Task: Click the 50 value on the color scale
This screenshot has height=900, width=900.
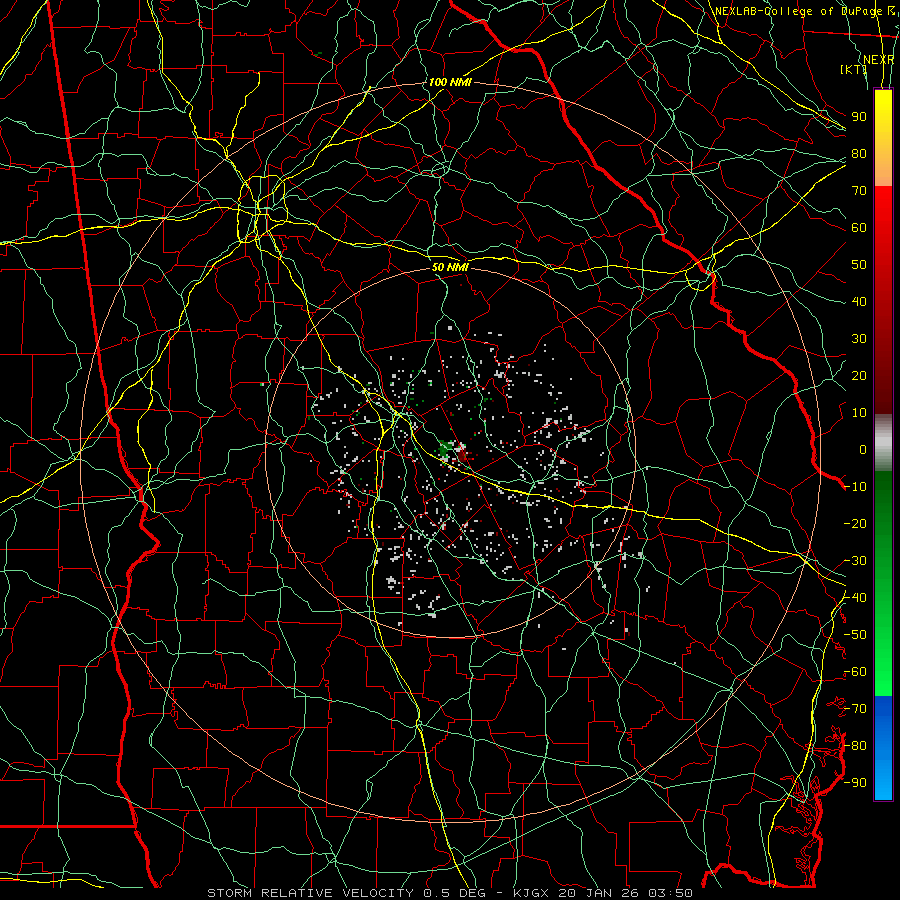Action: pyautogui.click(x=859, y=265)
